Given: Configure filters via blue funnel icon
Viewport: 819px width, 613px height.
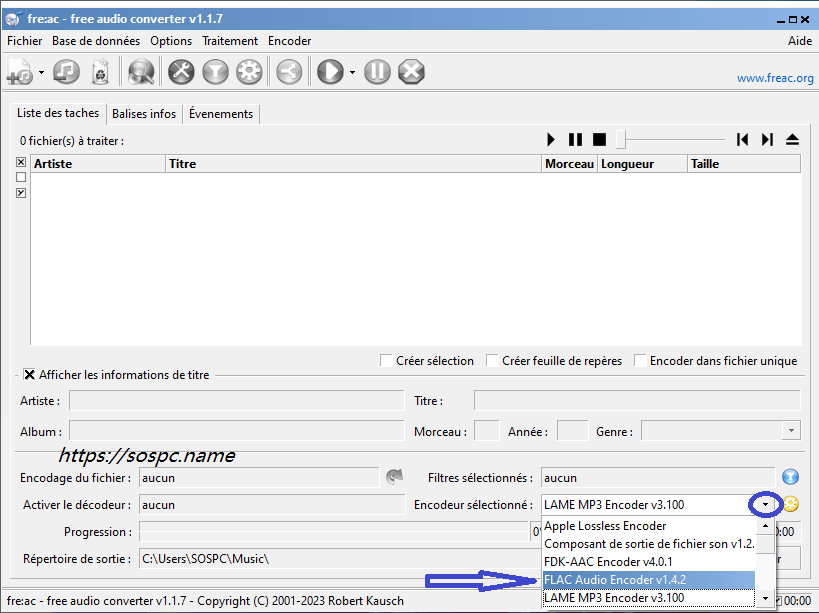Looking at the screenshot, I should (790, 477).
